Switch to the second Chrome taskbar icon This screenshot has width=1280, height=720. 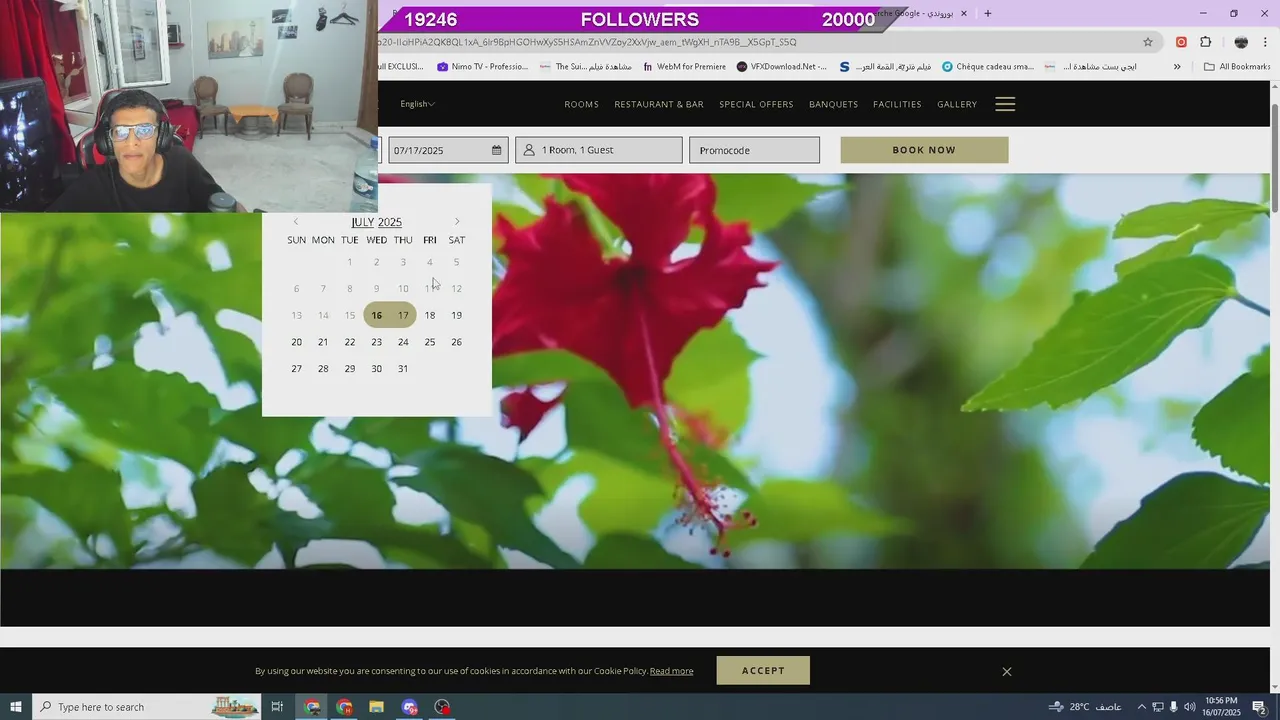344,707
